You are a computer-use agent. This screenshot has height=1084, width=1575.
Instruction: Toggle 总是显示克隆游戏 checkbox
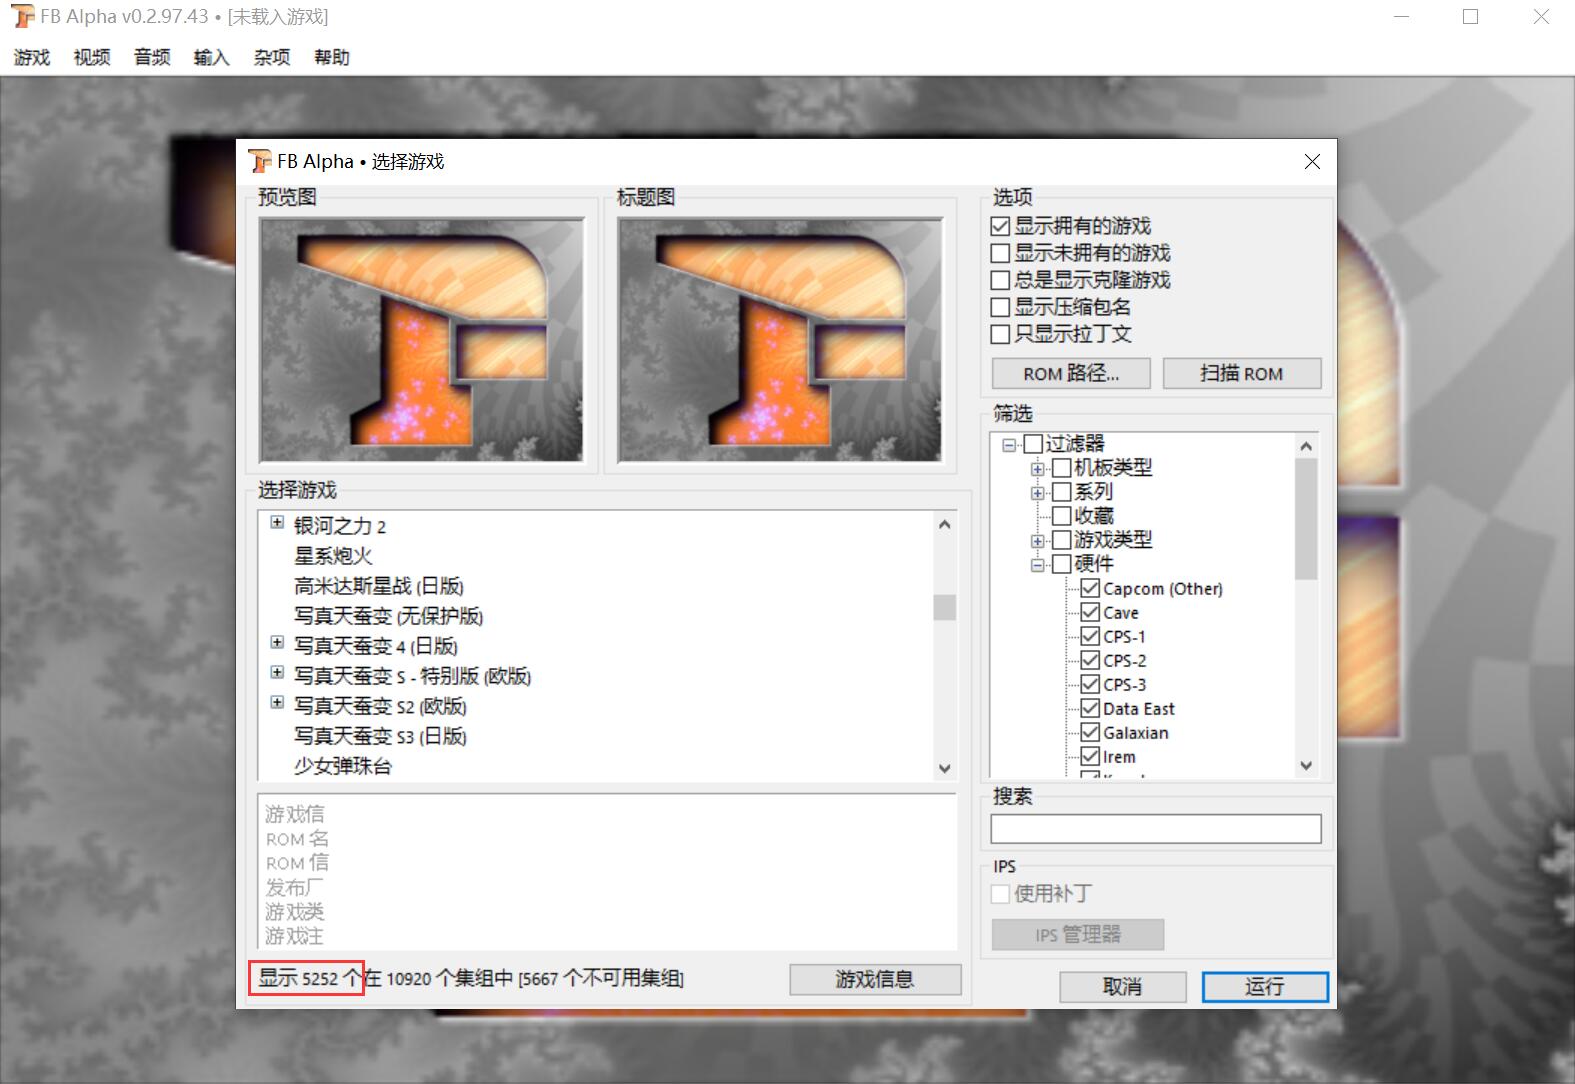click(x=1000, y=281)
